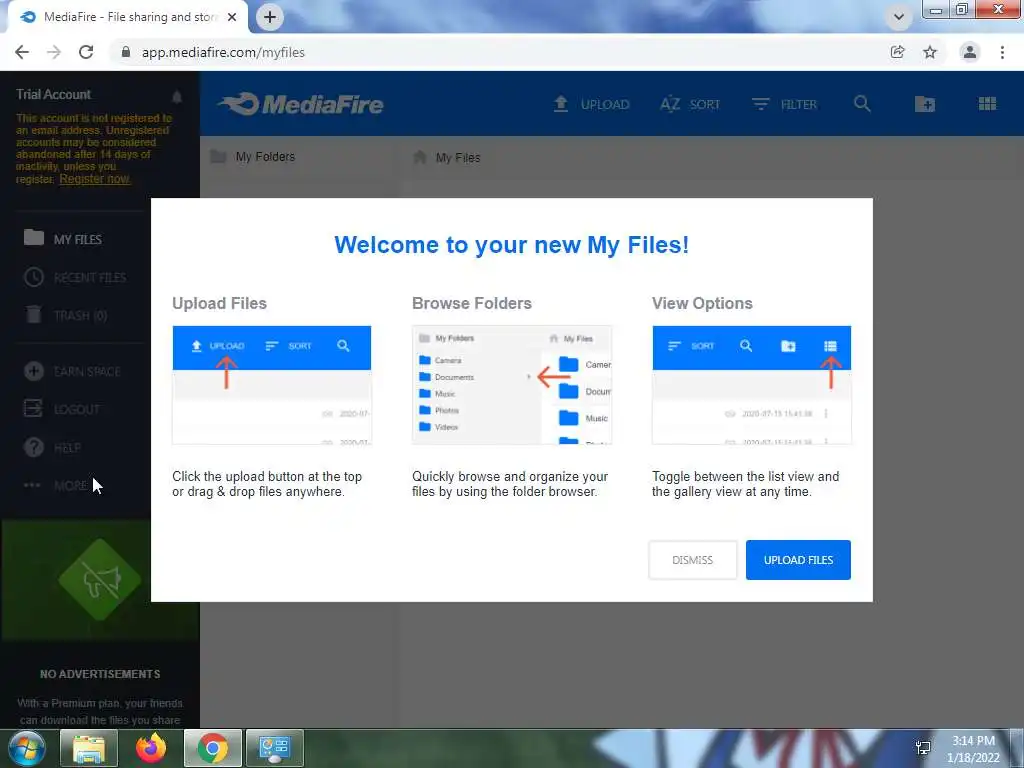Image resolution: width=1024 pixels, height=768 pixels.
Task: Go back in browser
Action: (22, 52)
